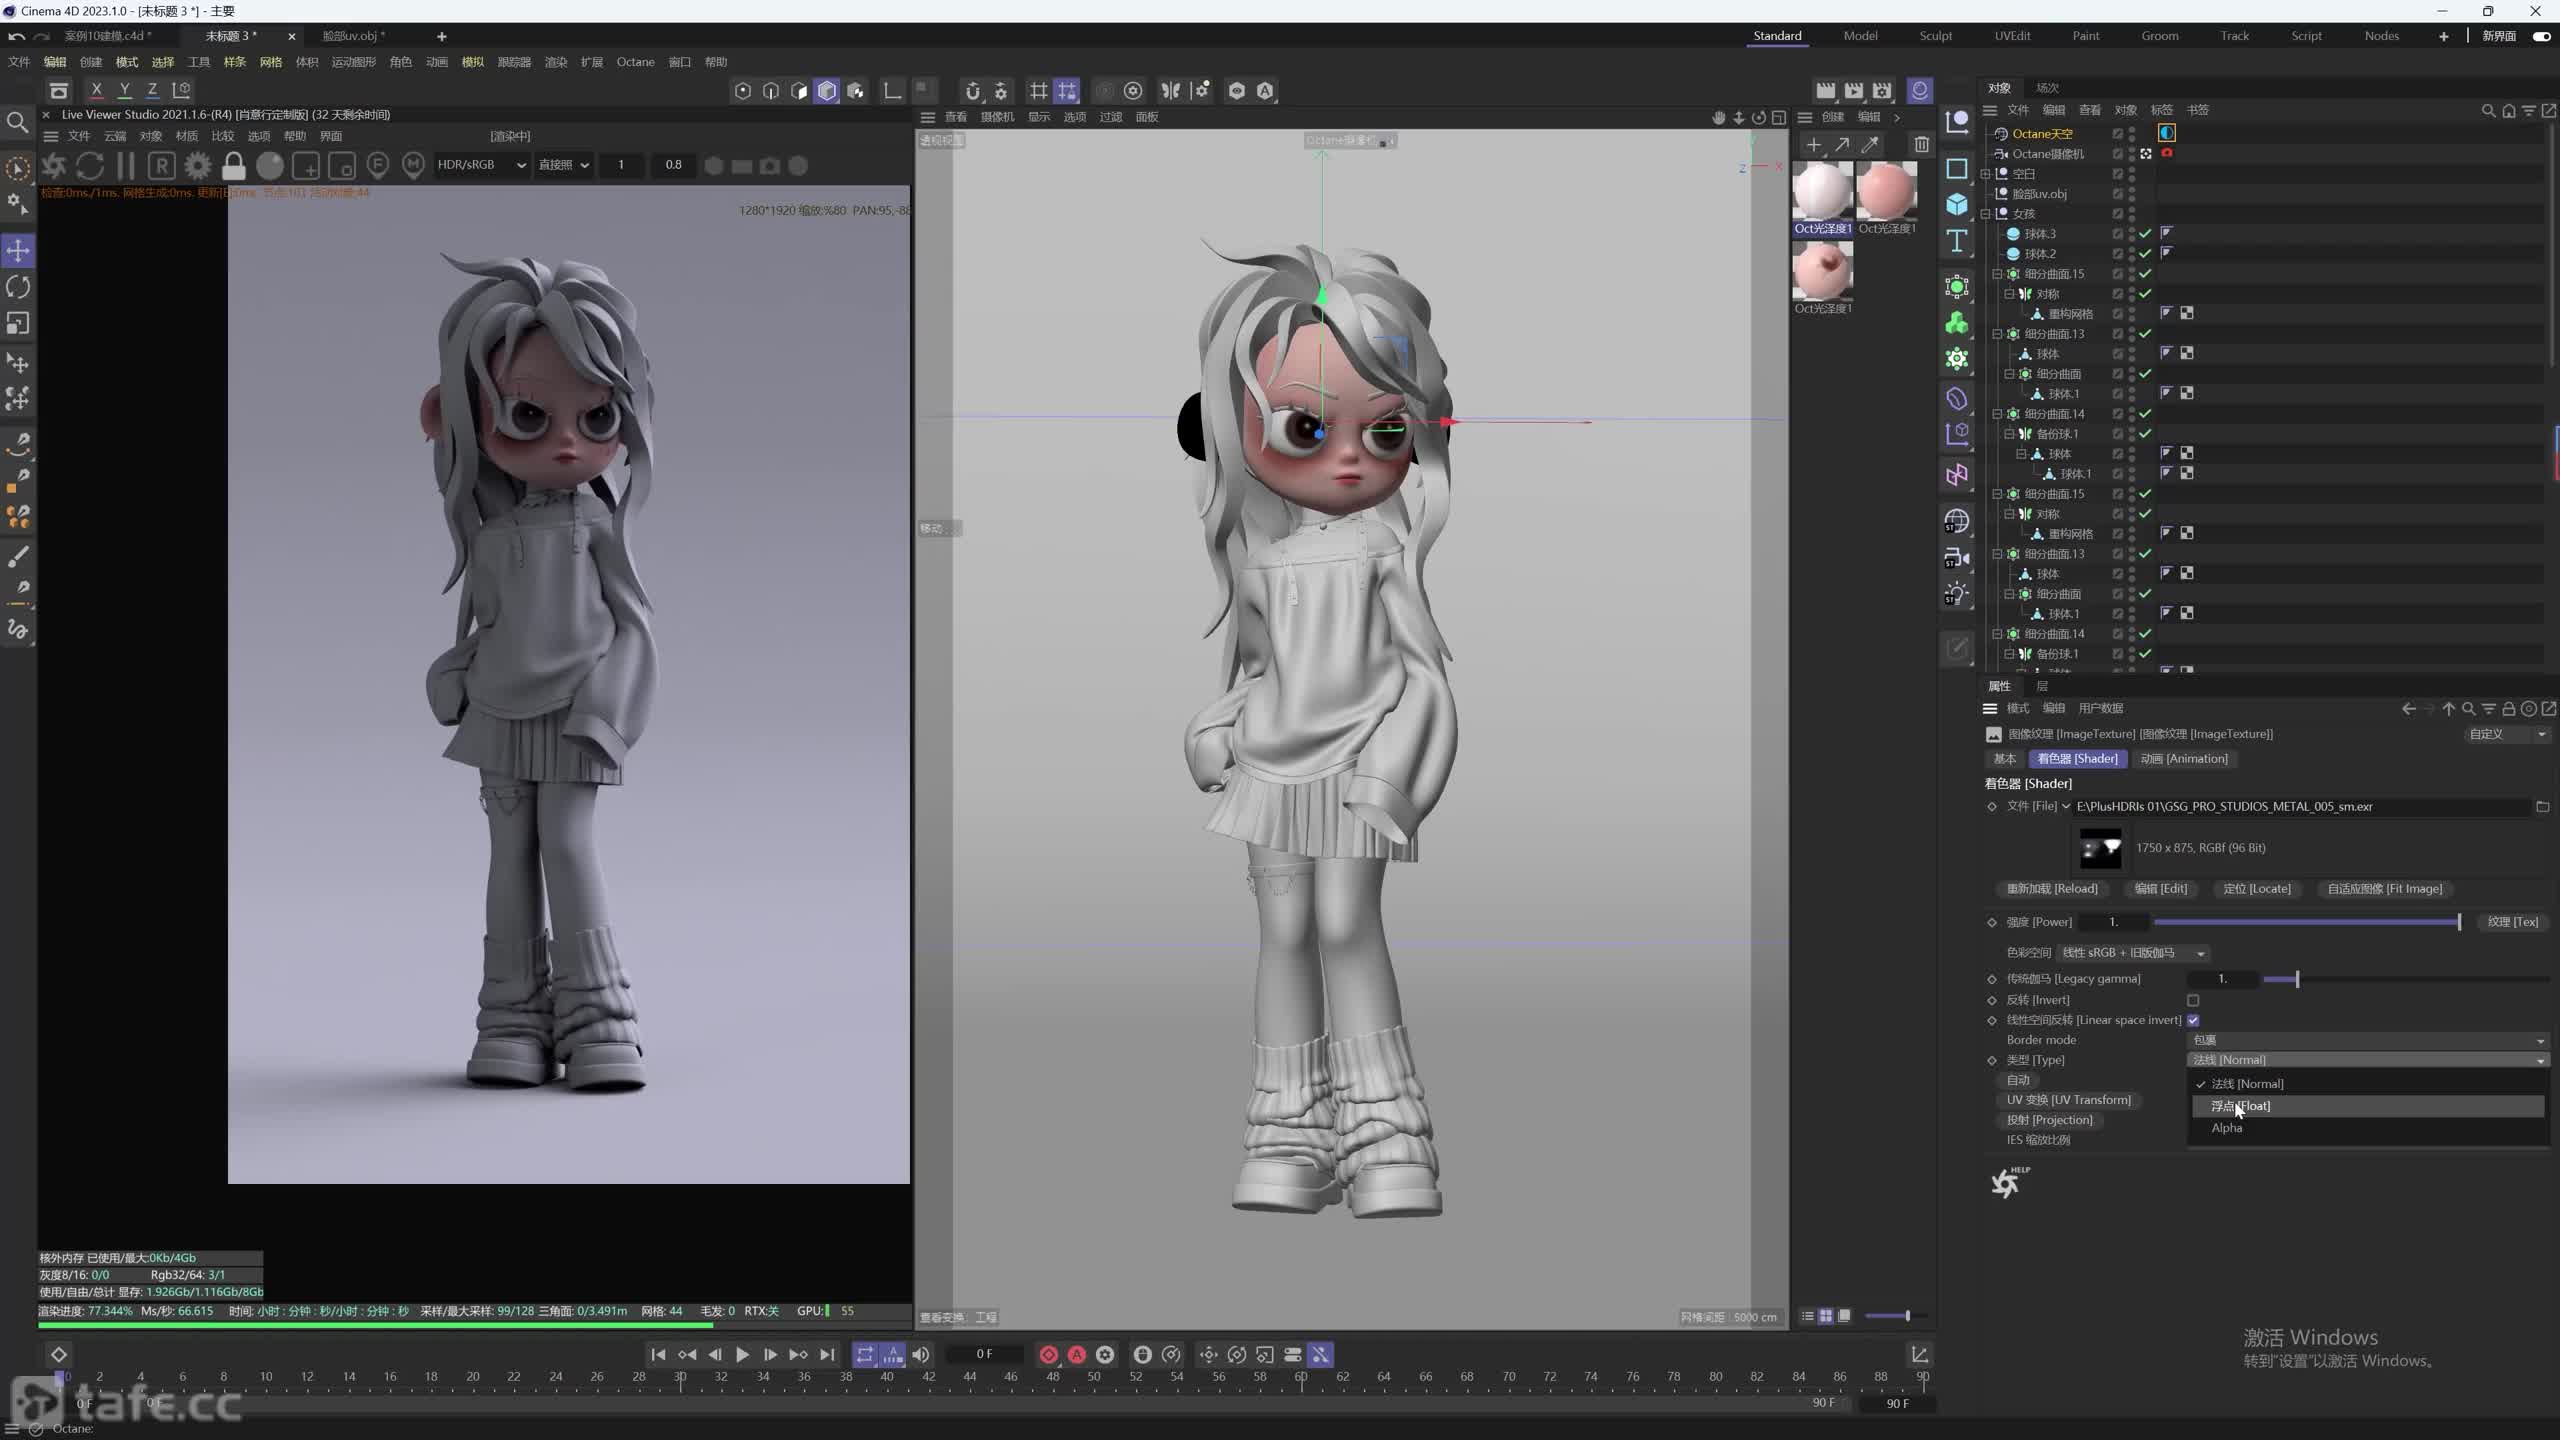Screen dimensions: 2560x1440
Task: Open folder browse icon for File path
Action: point(2543,806)
